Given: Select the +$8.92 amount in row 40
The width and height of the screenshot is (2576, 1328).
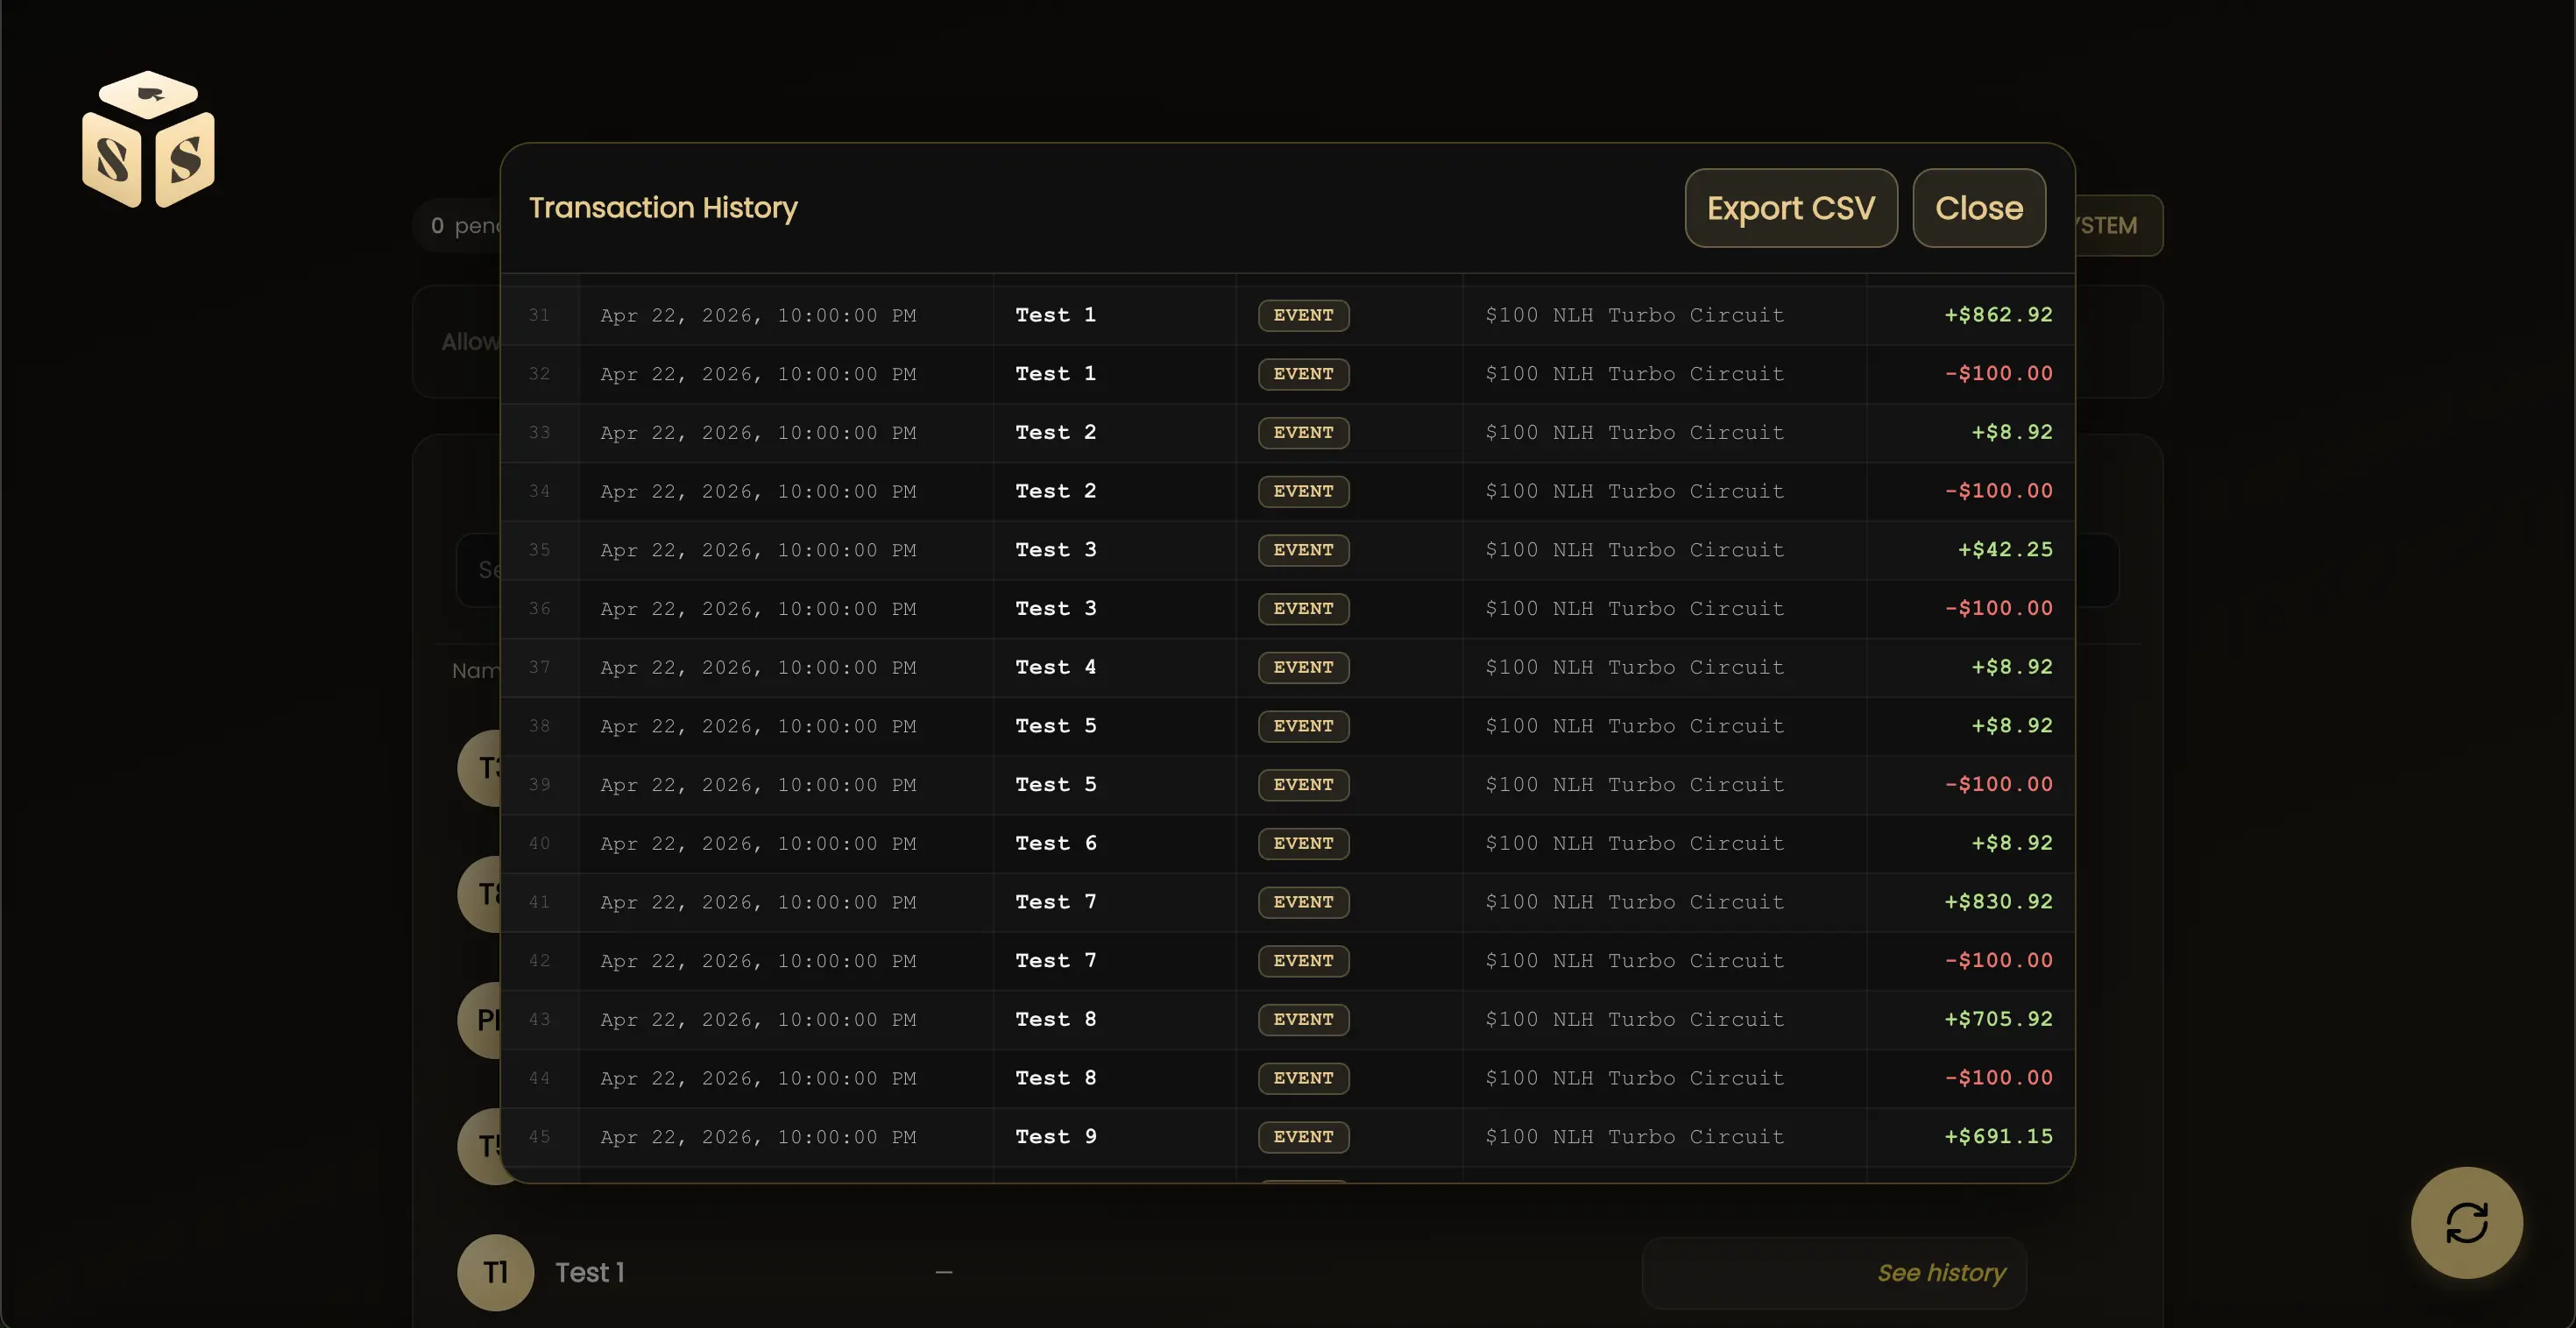Looking at the screenshot, I should 2012,843.
